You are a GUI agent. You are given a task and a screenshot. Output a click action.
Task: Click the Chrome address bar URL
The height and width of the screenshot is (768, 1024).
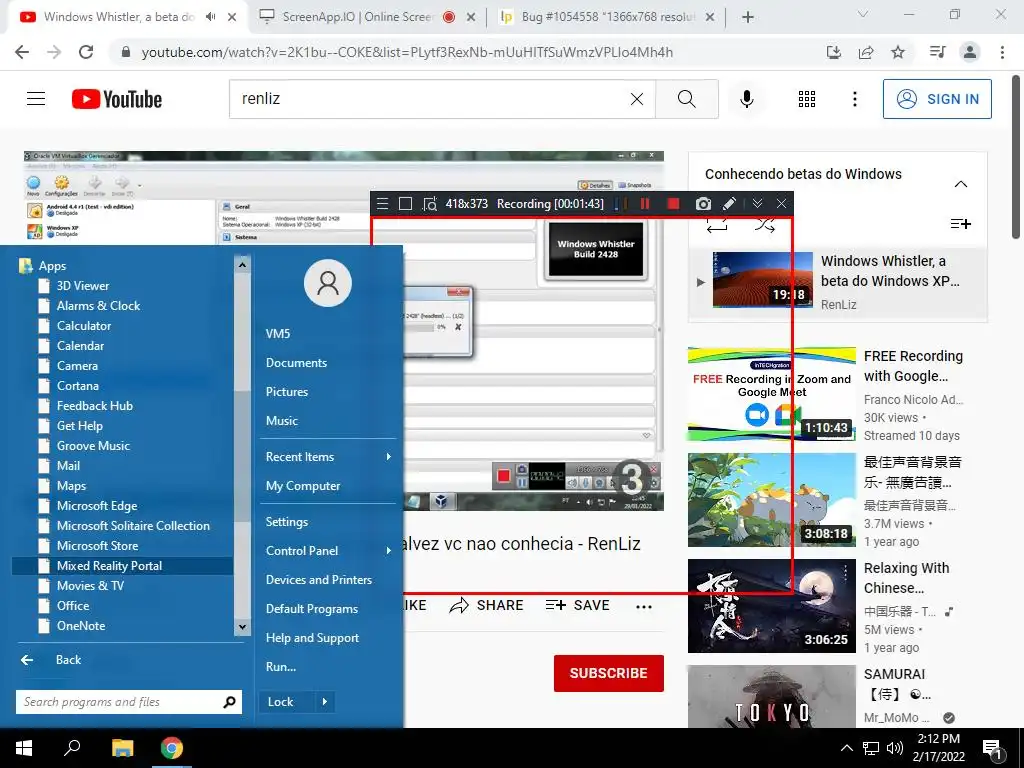click(x=407, y=52)
